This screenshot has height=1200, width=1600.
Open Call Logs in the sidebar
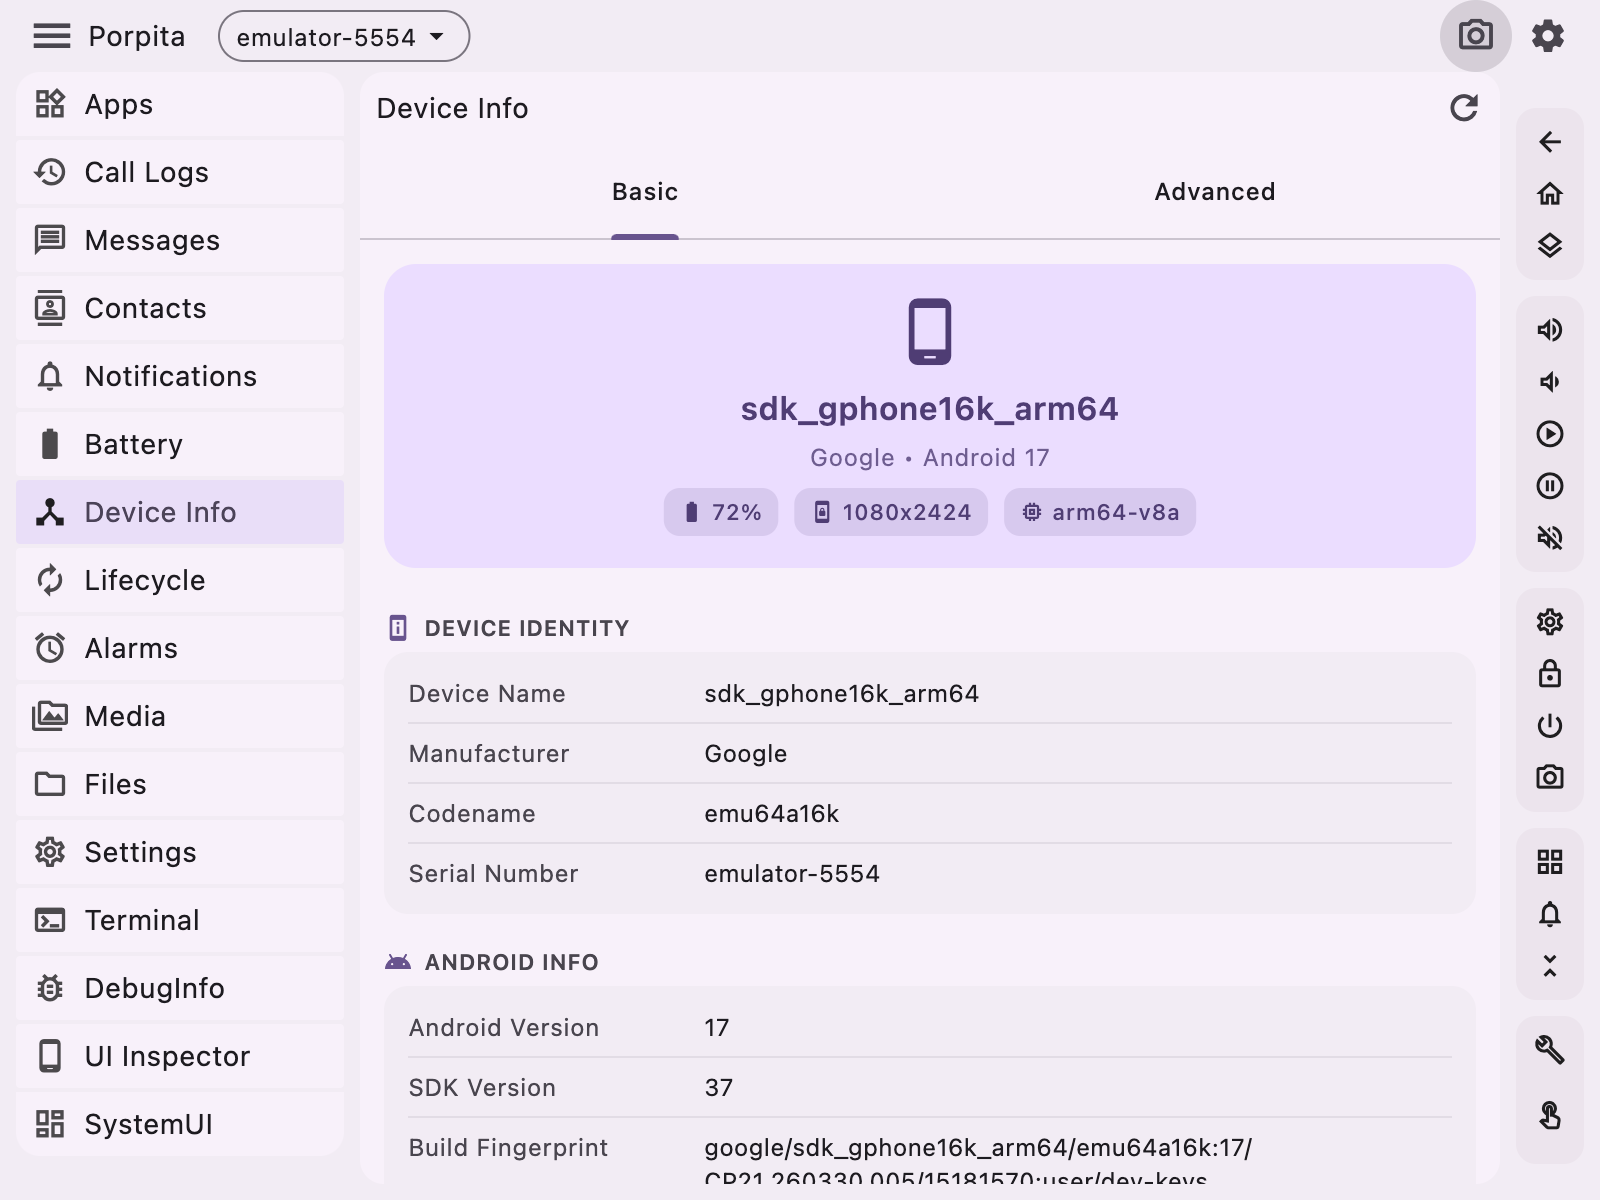pyautogui.click(x=180, y=172)
